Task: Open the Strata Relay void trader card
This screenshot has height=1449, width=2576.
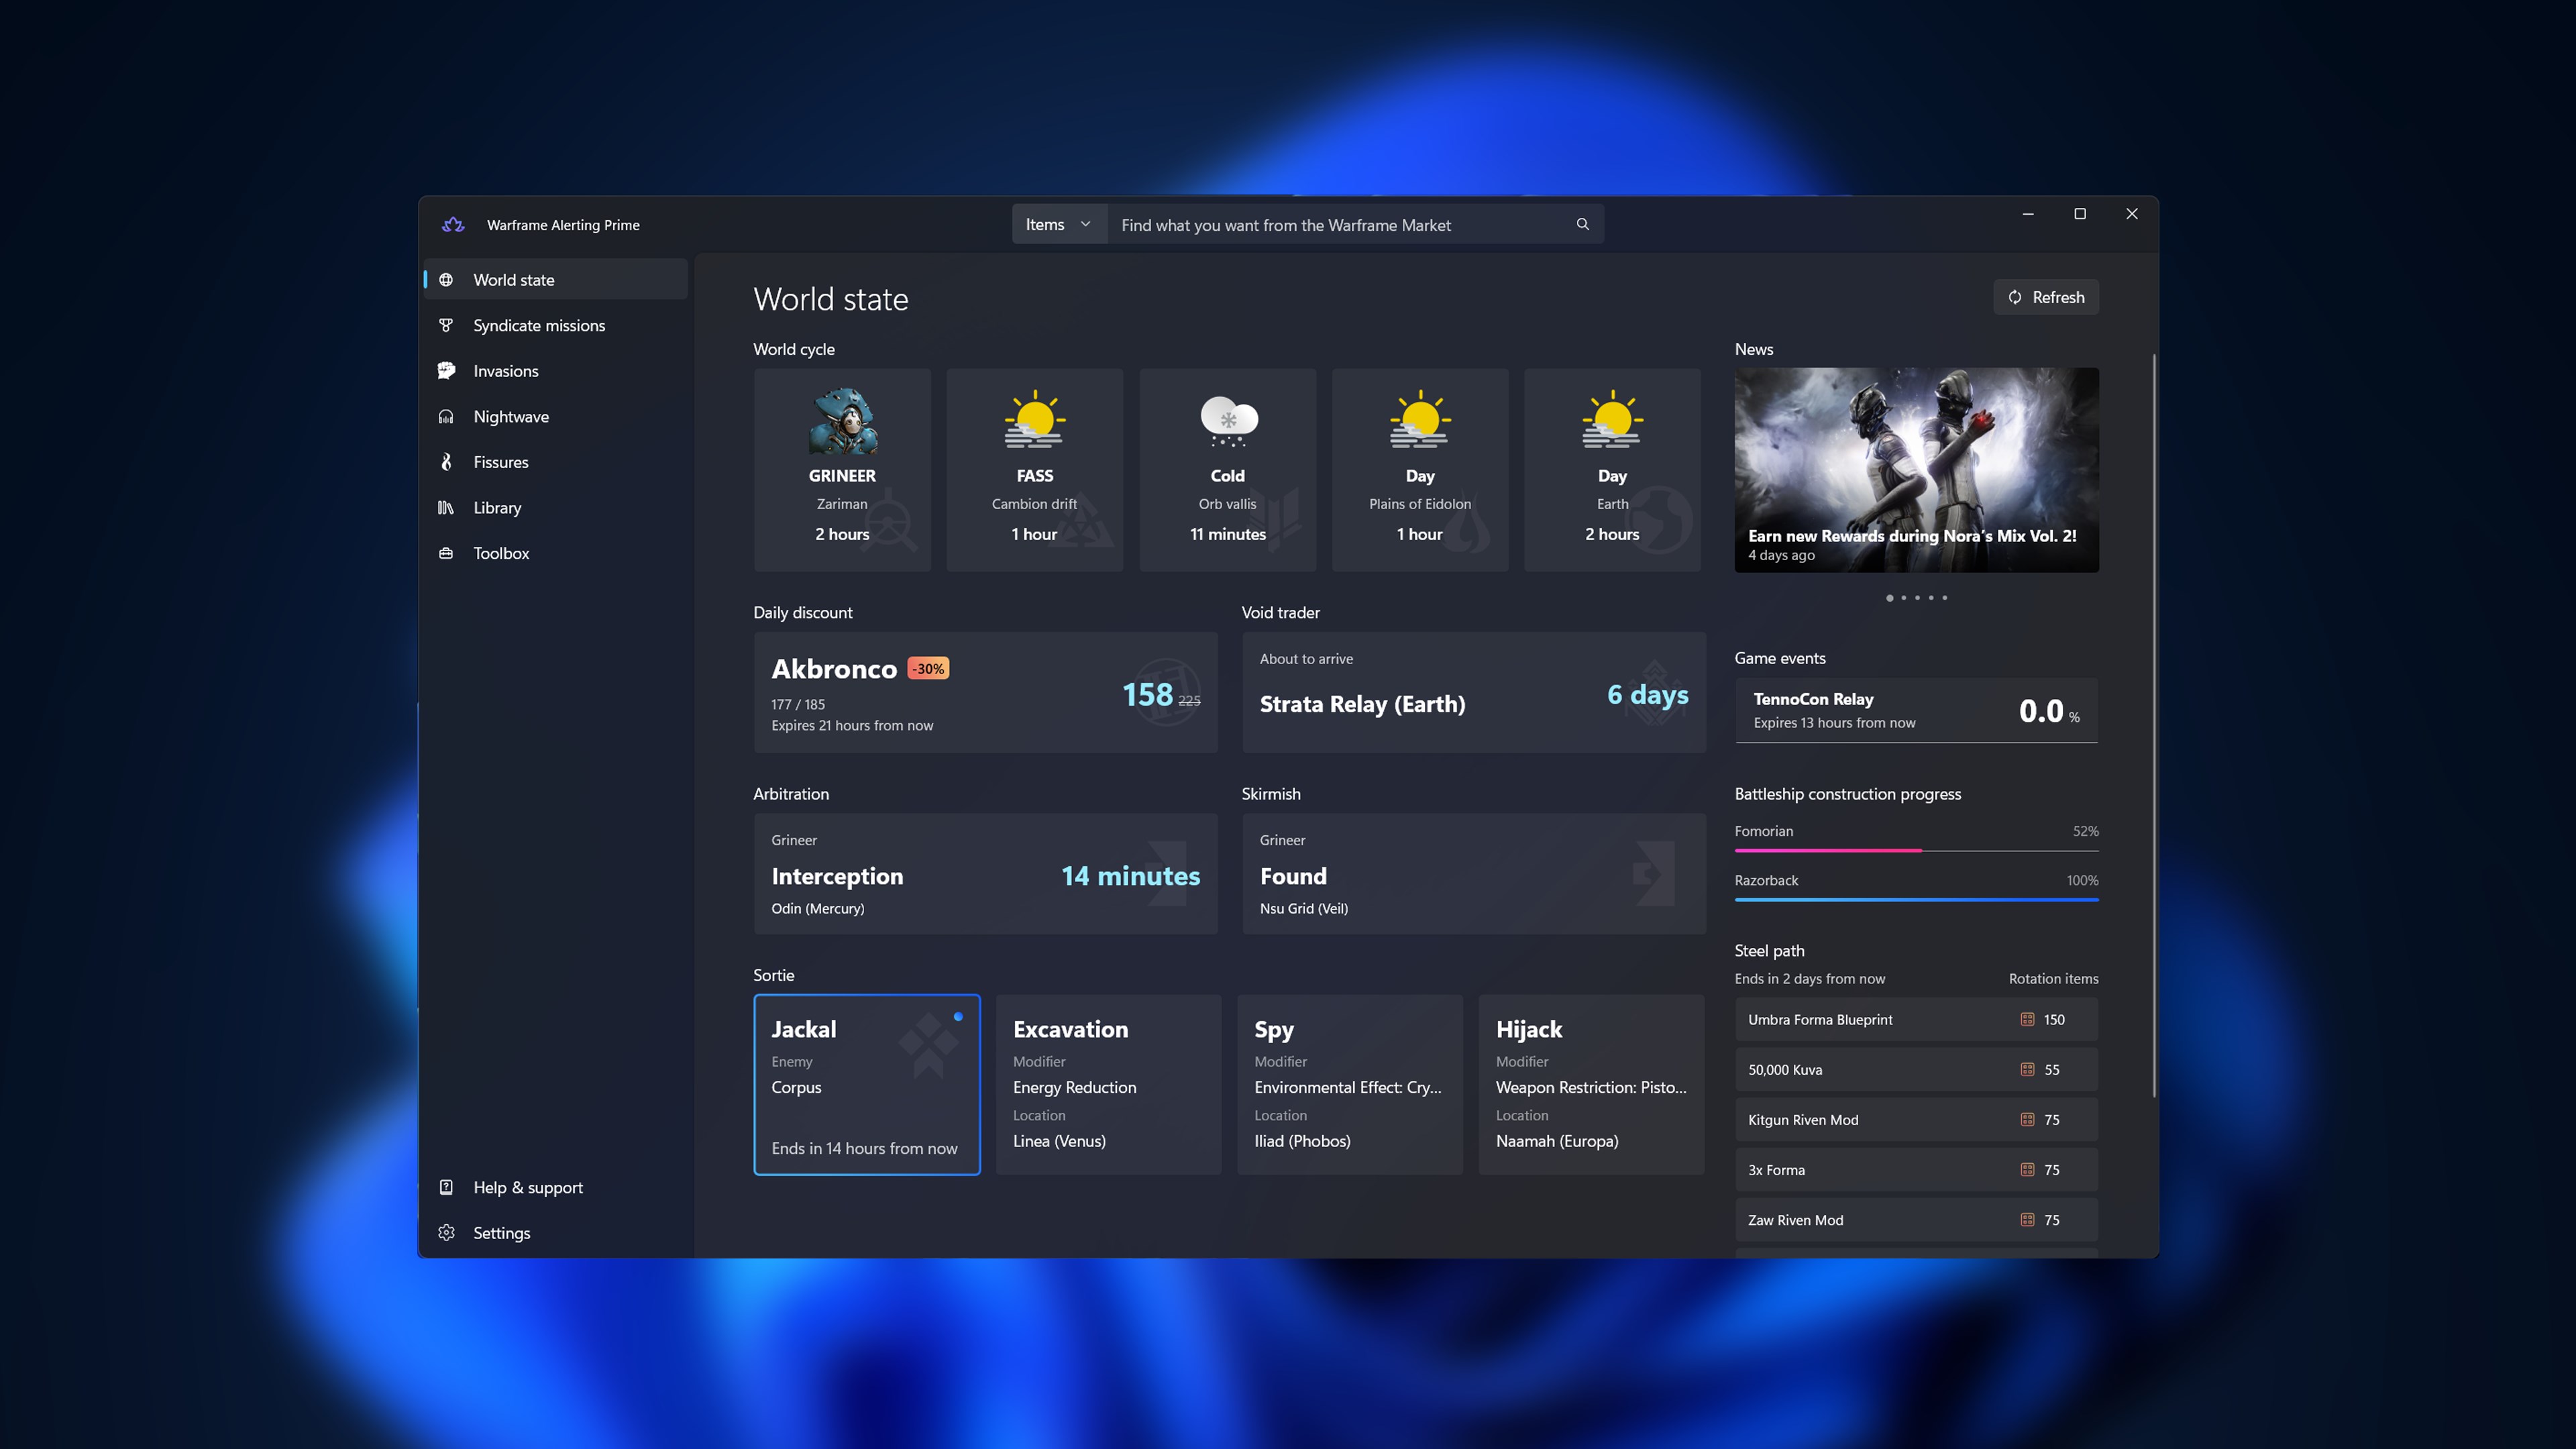Action: (x=1474, y=692)
